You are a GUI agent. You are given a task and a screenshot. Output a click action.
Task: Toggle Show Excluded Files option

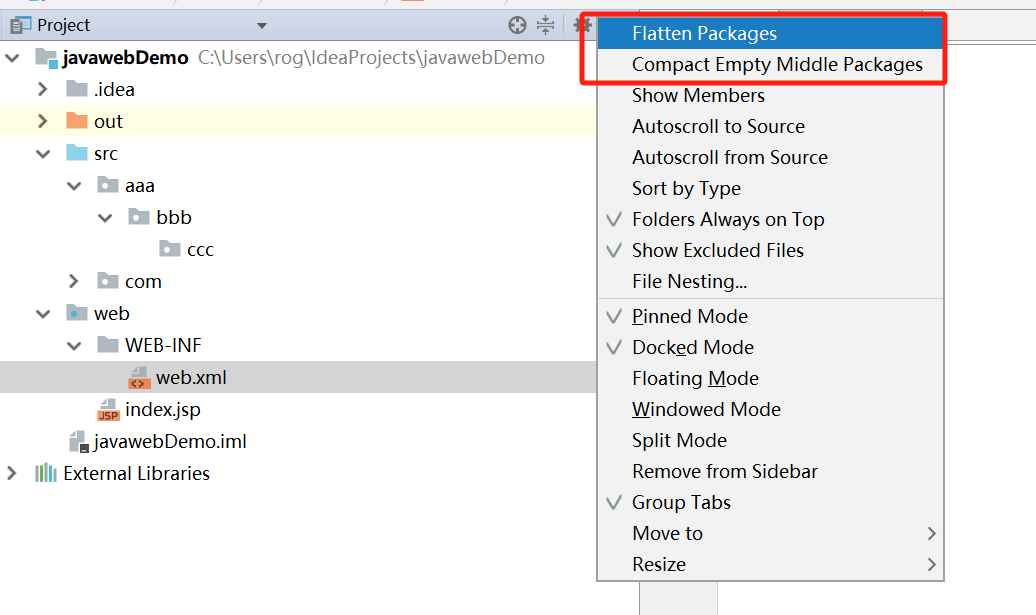[717, 250]
